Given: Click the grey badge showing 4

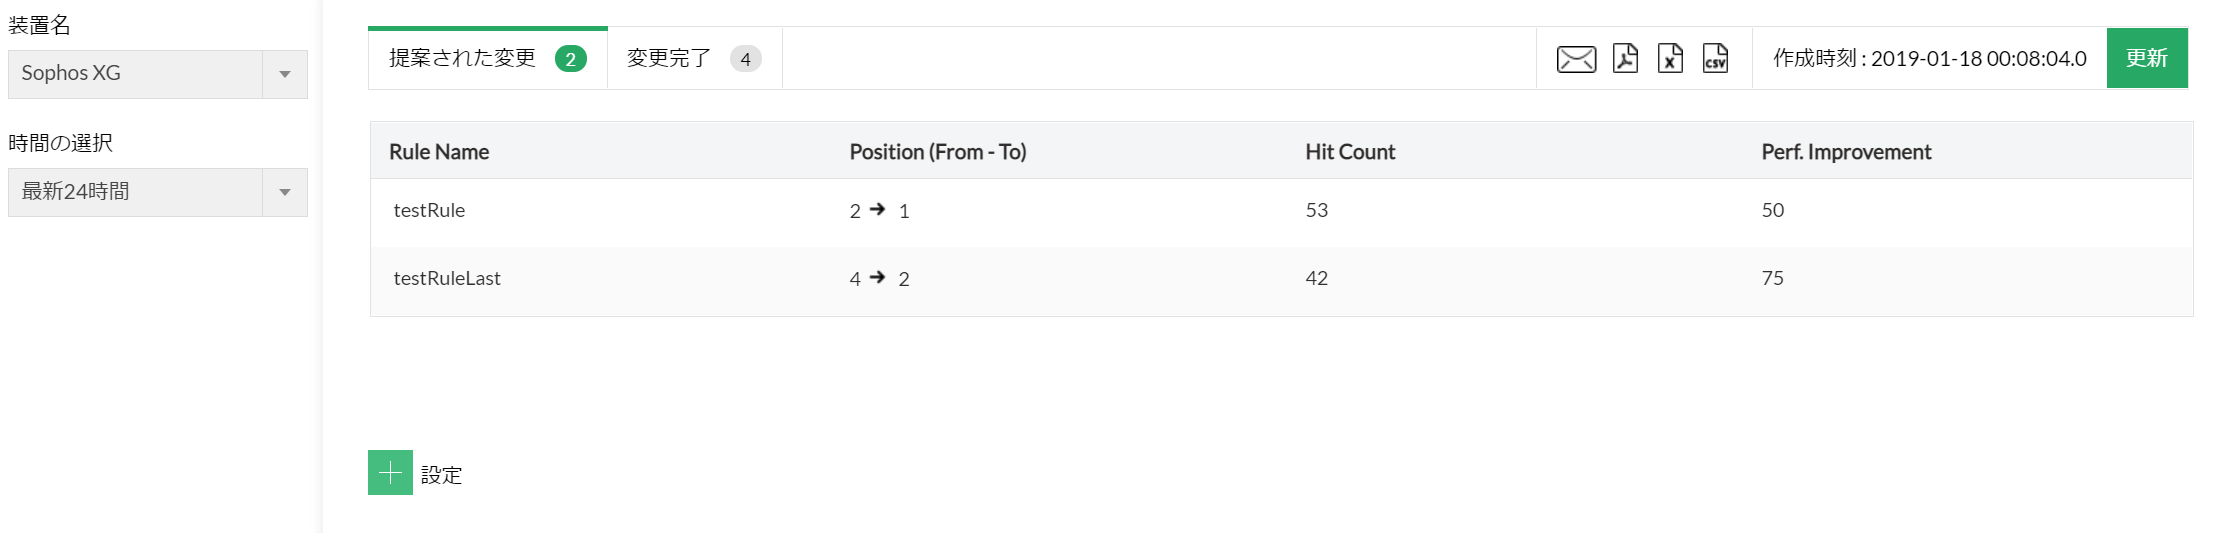Looking at the screenshot, I should tap(745, 59).
